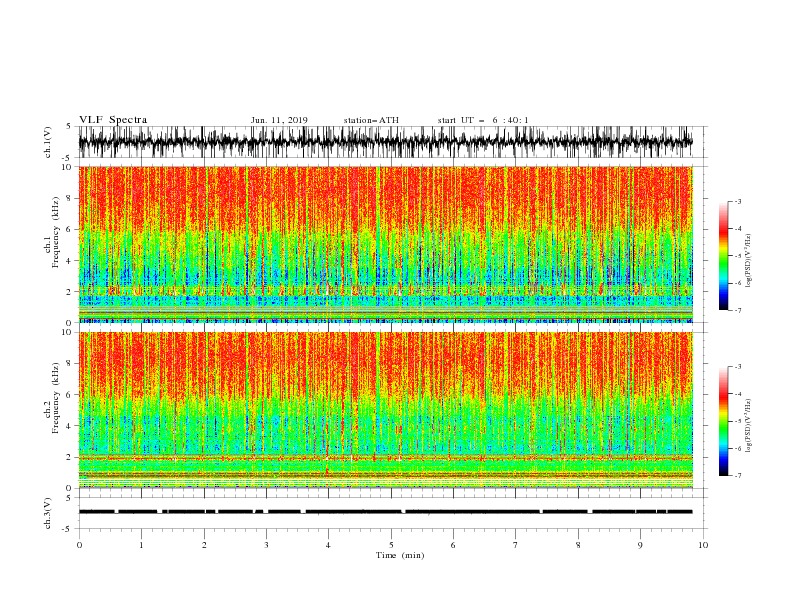Click the ch.1 colorbar "log(PSD)(V²/Hz)" label
This screenshot has height=612, width=792.
[x=748, y=261]
